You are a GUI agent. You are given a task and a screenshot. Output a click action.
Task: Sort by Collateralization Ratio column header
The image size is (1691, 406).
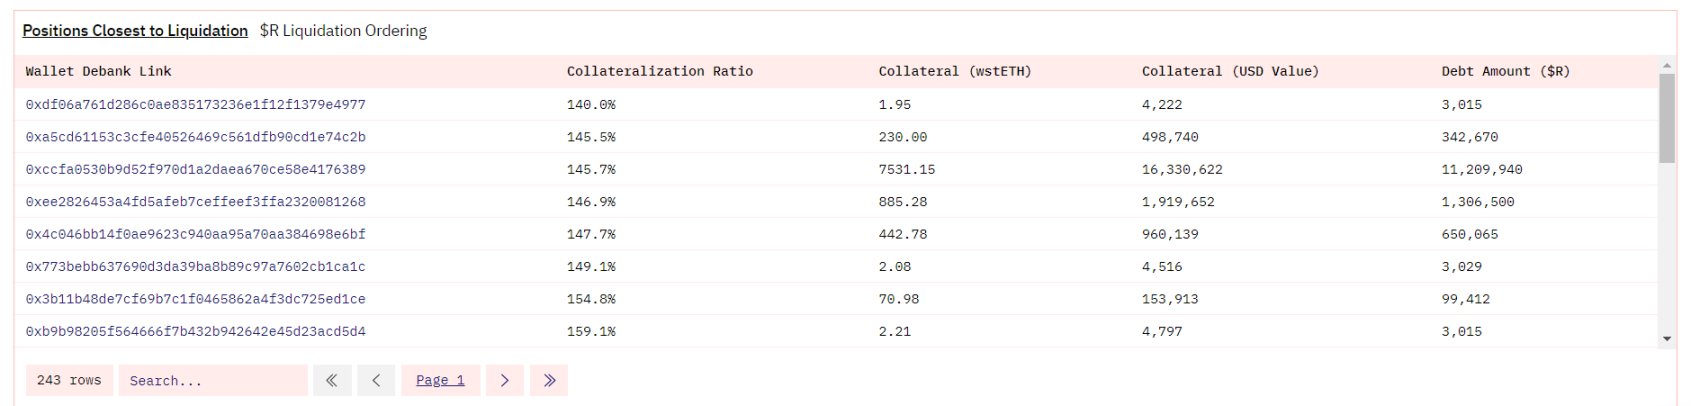pos(659,71)
